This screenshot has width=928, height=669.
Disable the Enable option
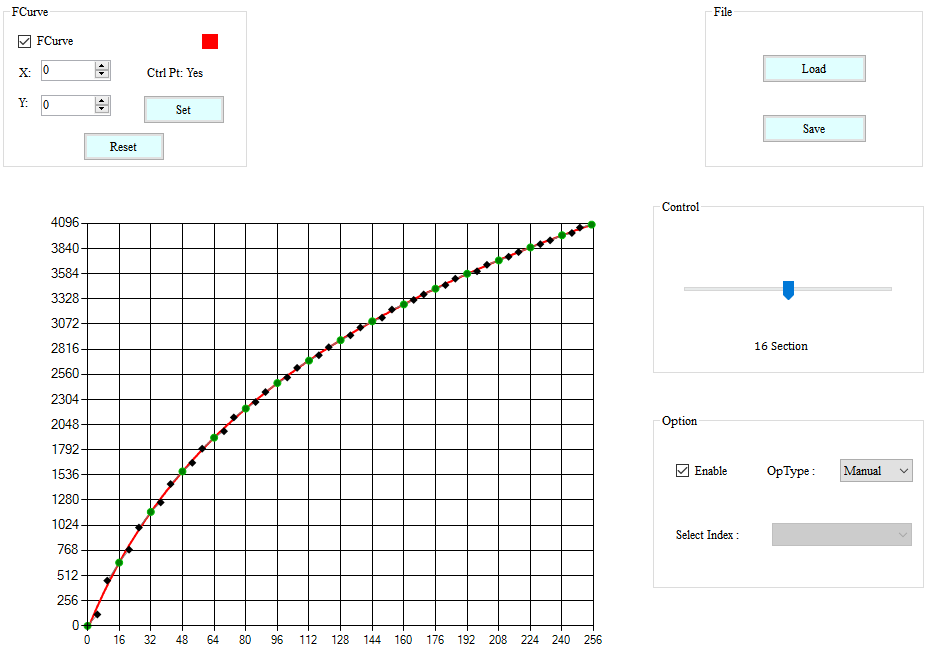tap(681, 470)
